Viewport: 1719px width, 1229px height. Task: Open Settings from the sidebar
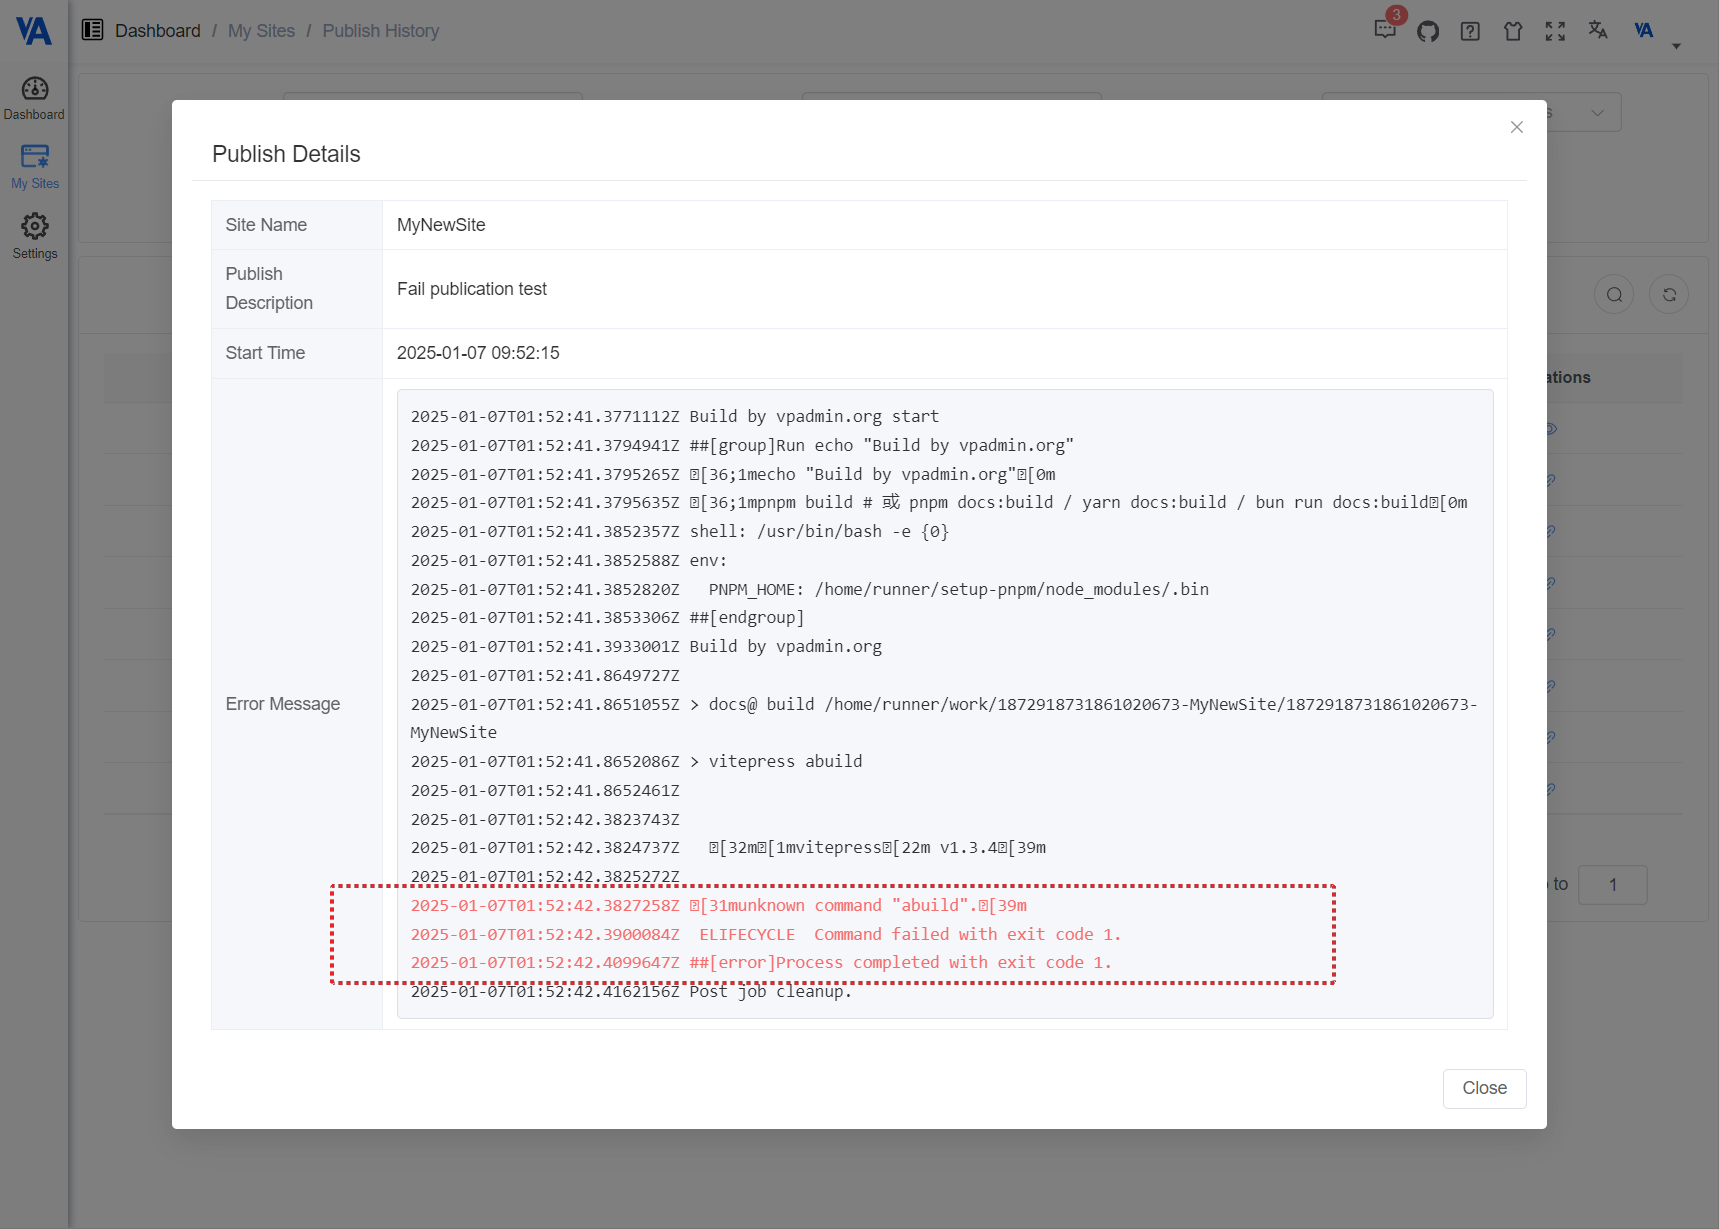[34, 236]
